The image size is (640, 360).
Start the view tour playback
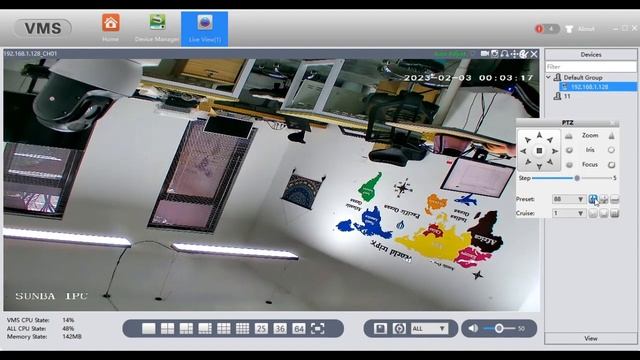tap(399, 329)
